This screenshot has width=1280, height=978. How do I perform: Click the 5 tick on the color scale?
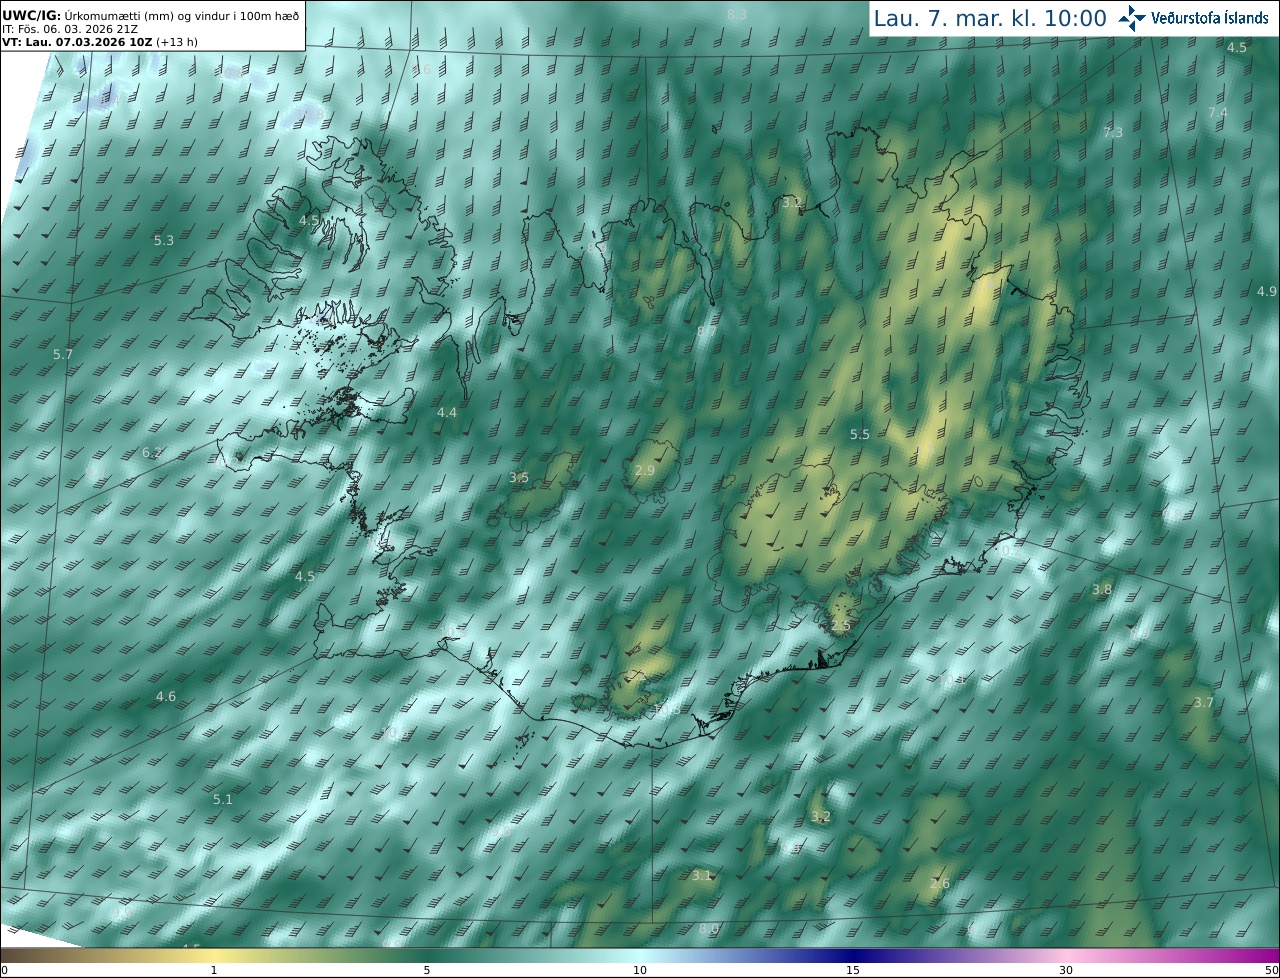pos(427,971)
